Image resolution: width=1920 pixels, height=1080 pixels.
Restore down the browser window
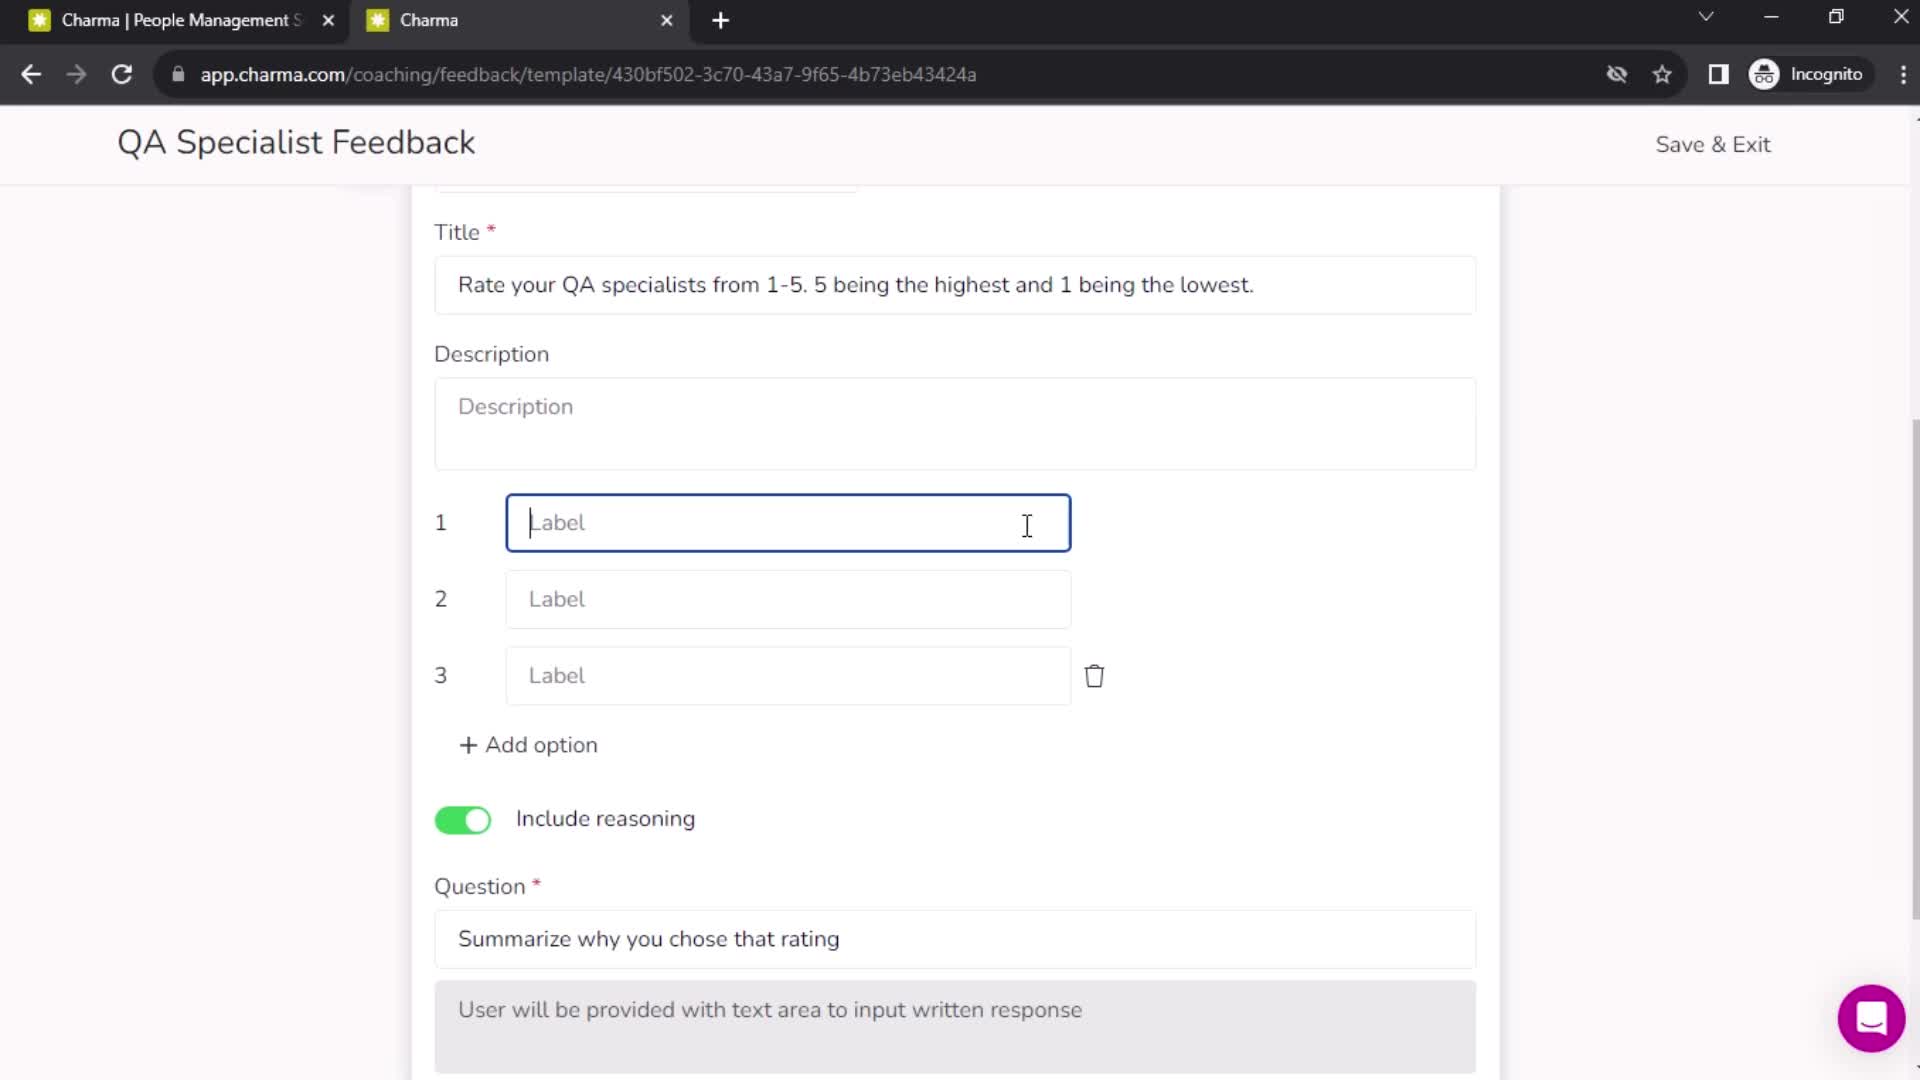point(1836,17)
